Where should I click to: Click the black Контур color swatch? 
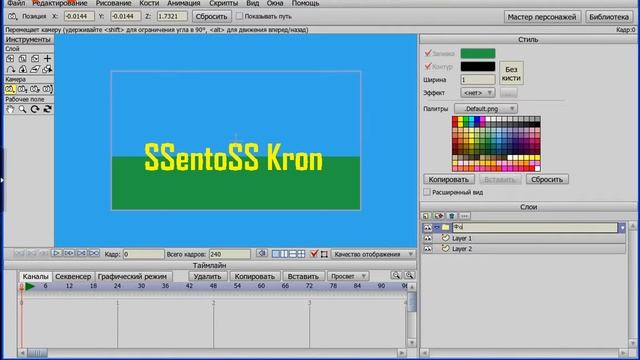(478, 66)
